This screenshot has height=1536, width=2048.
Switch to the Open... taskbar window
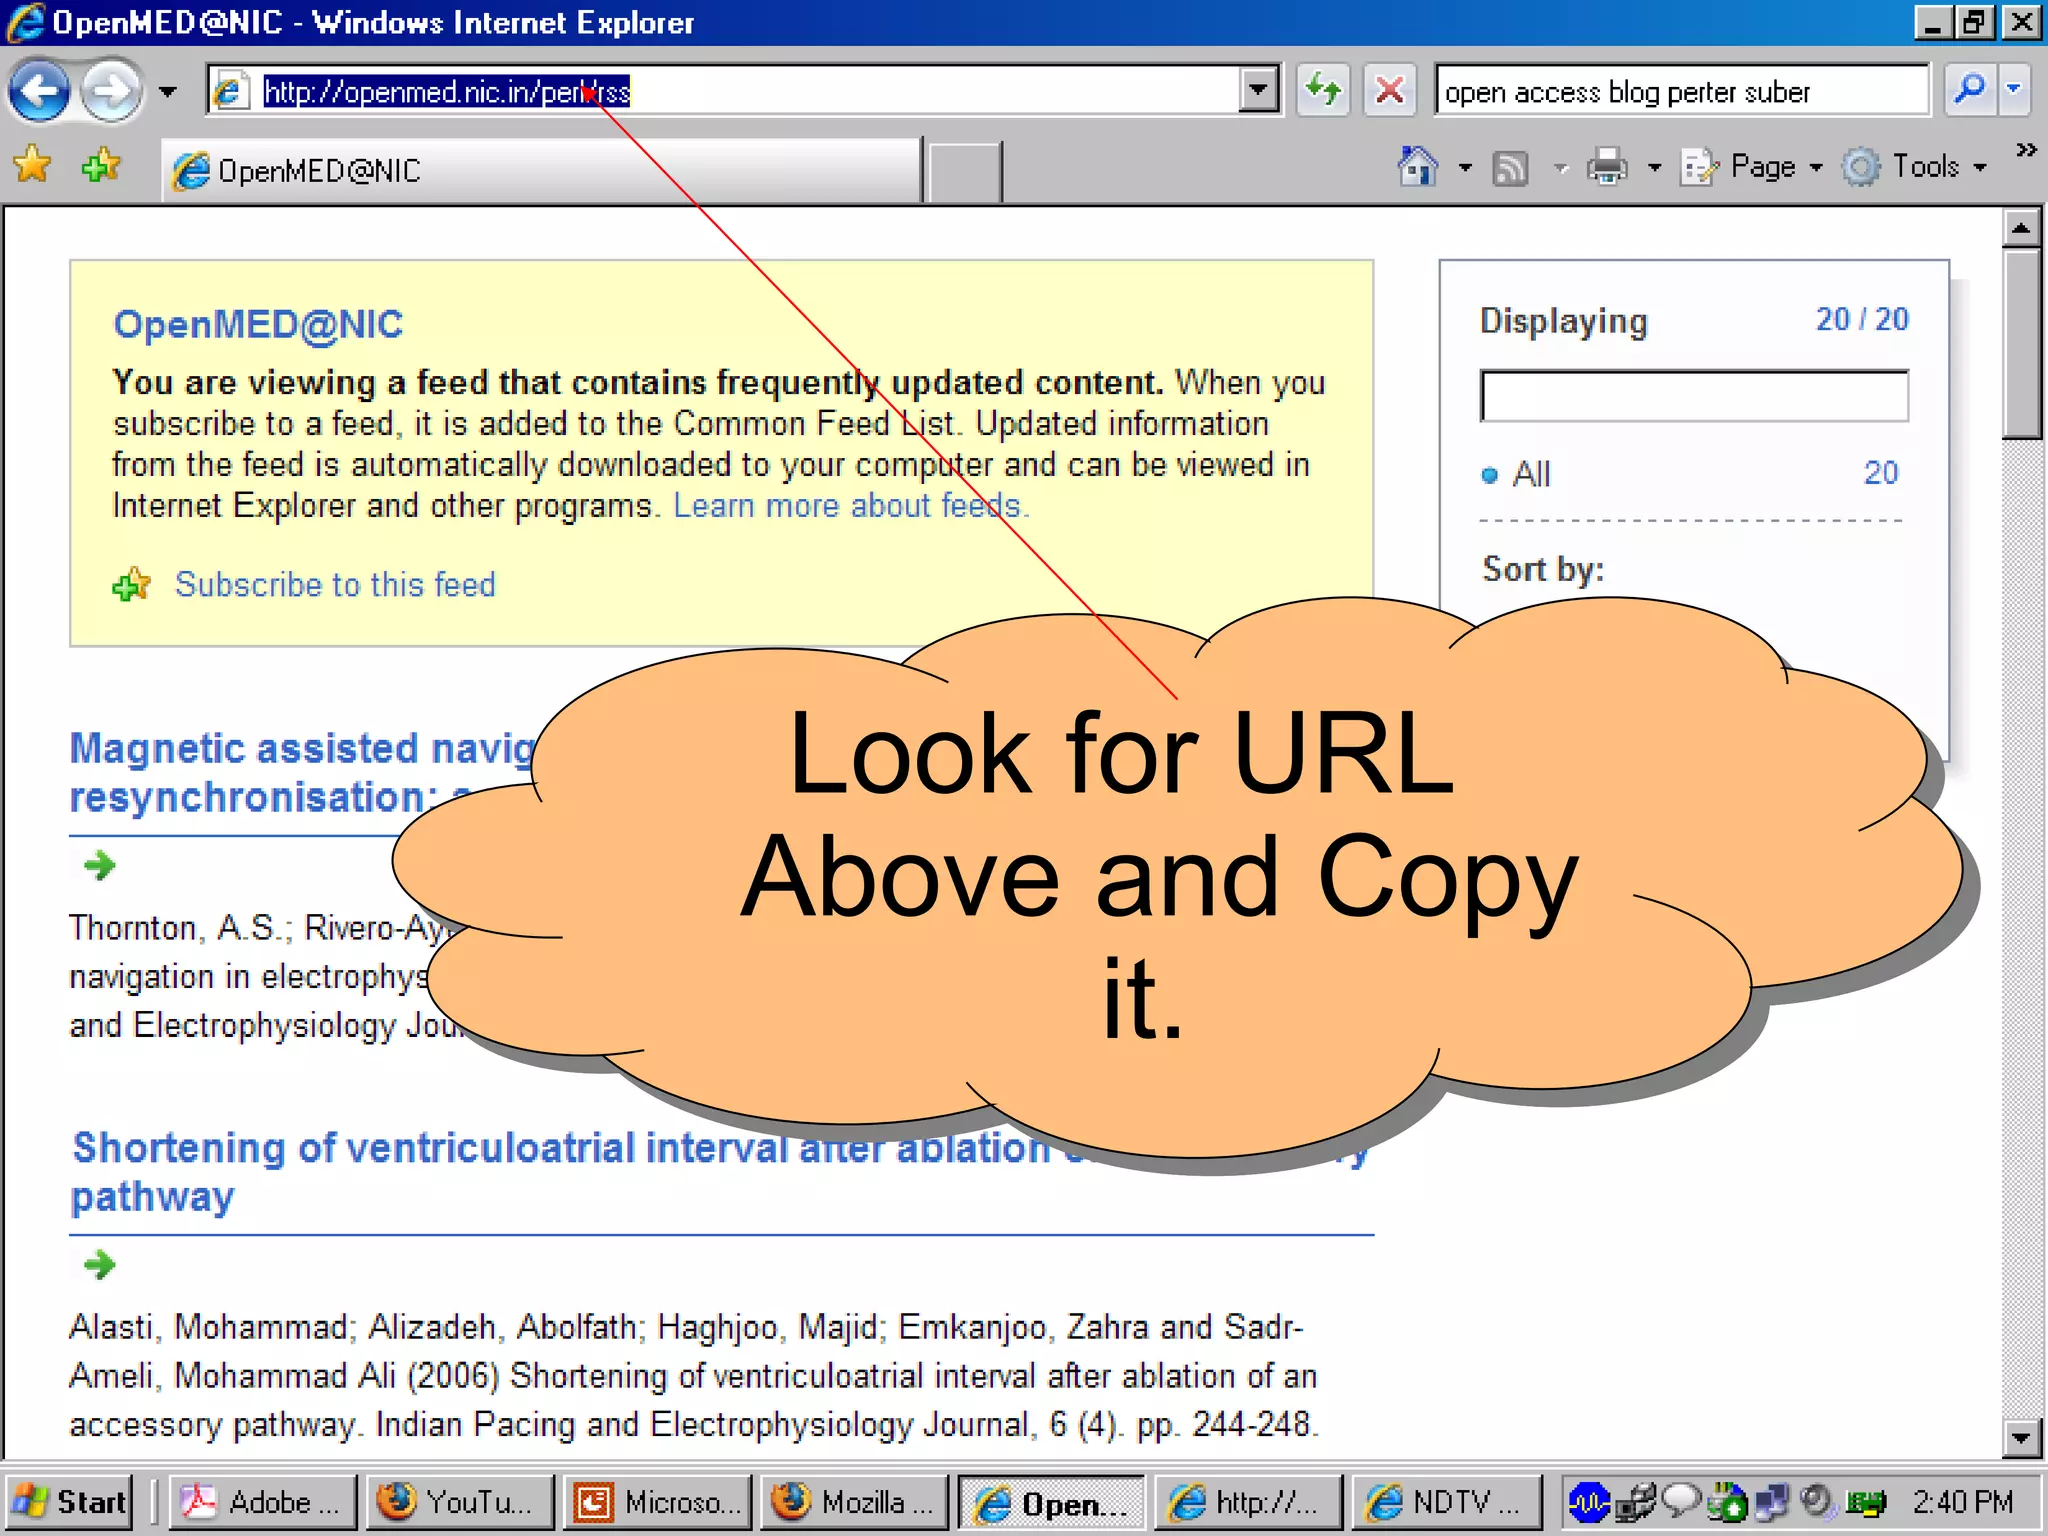(1051, 1502)
